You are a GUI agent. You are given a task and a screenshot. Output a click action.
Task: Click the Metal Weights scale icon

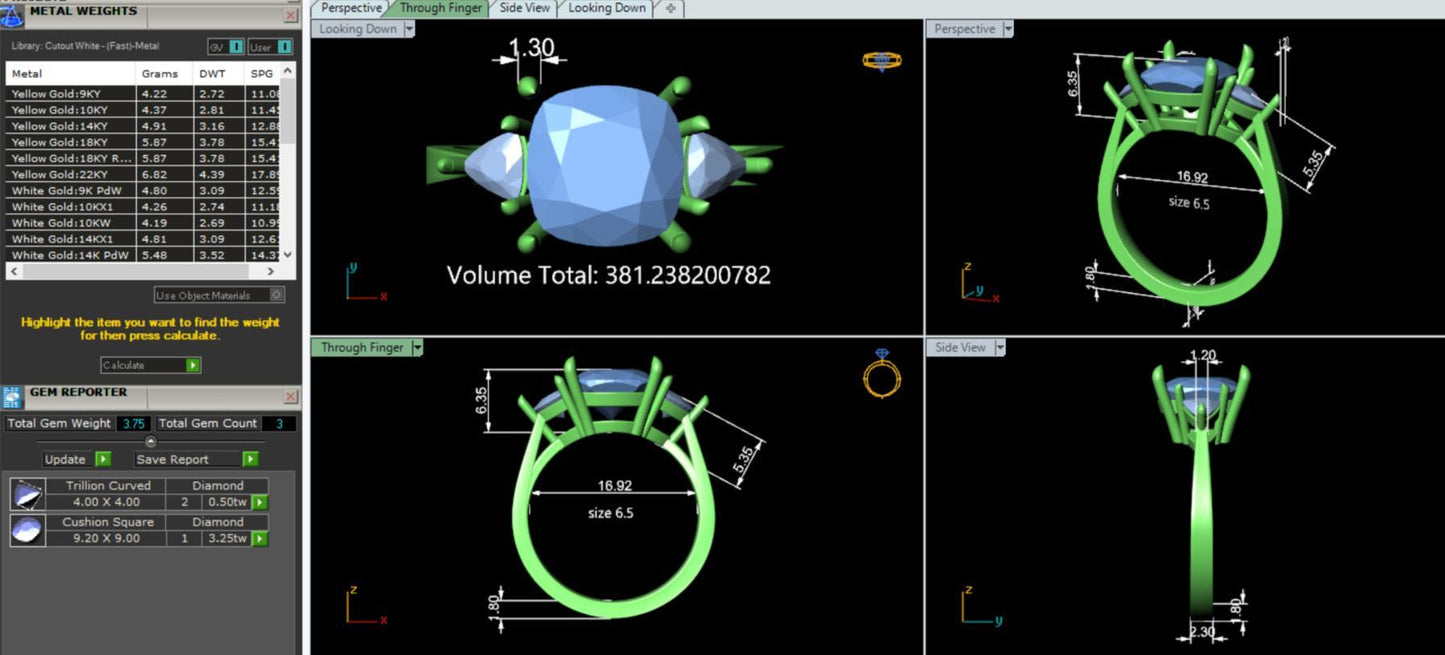[12, 11]
